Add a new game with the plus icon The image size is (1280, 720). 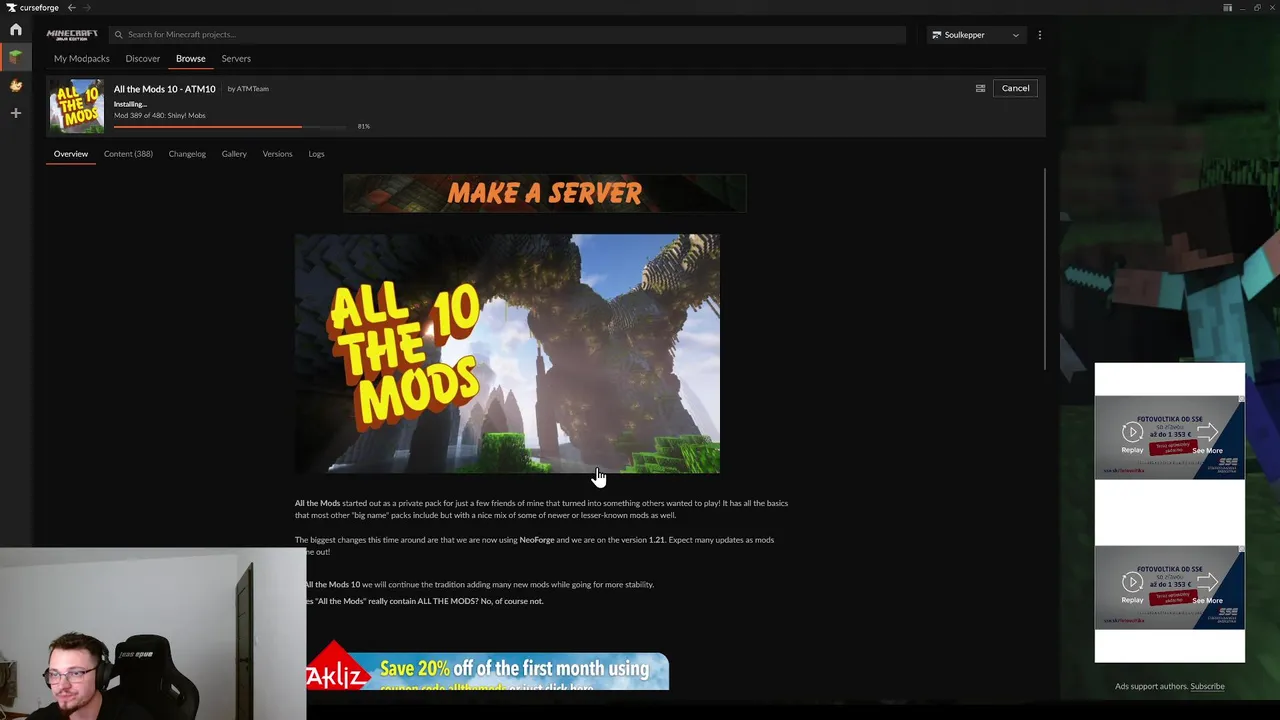[15, 113]
